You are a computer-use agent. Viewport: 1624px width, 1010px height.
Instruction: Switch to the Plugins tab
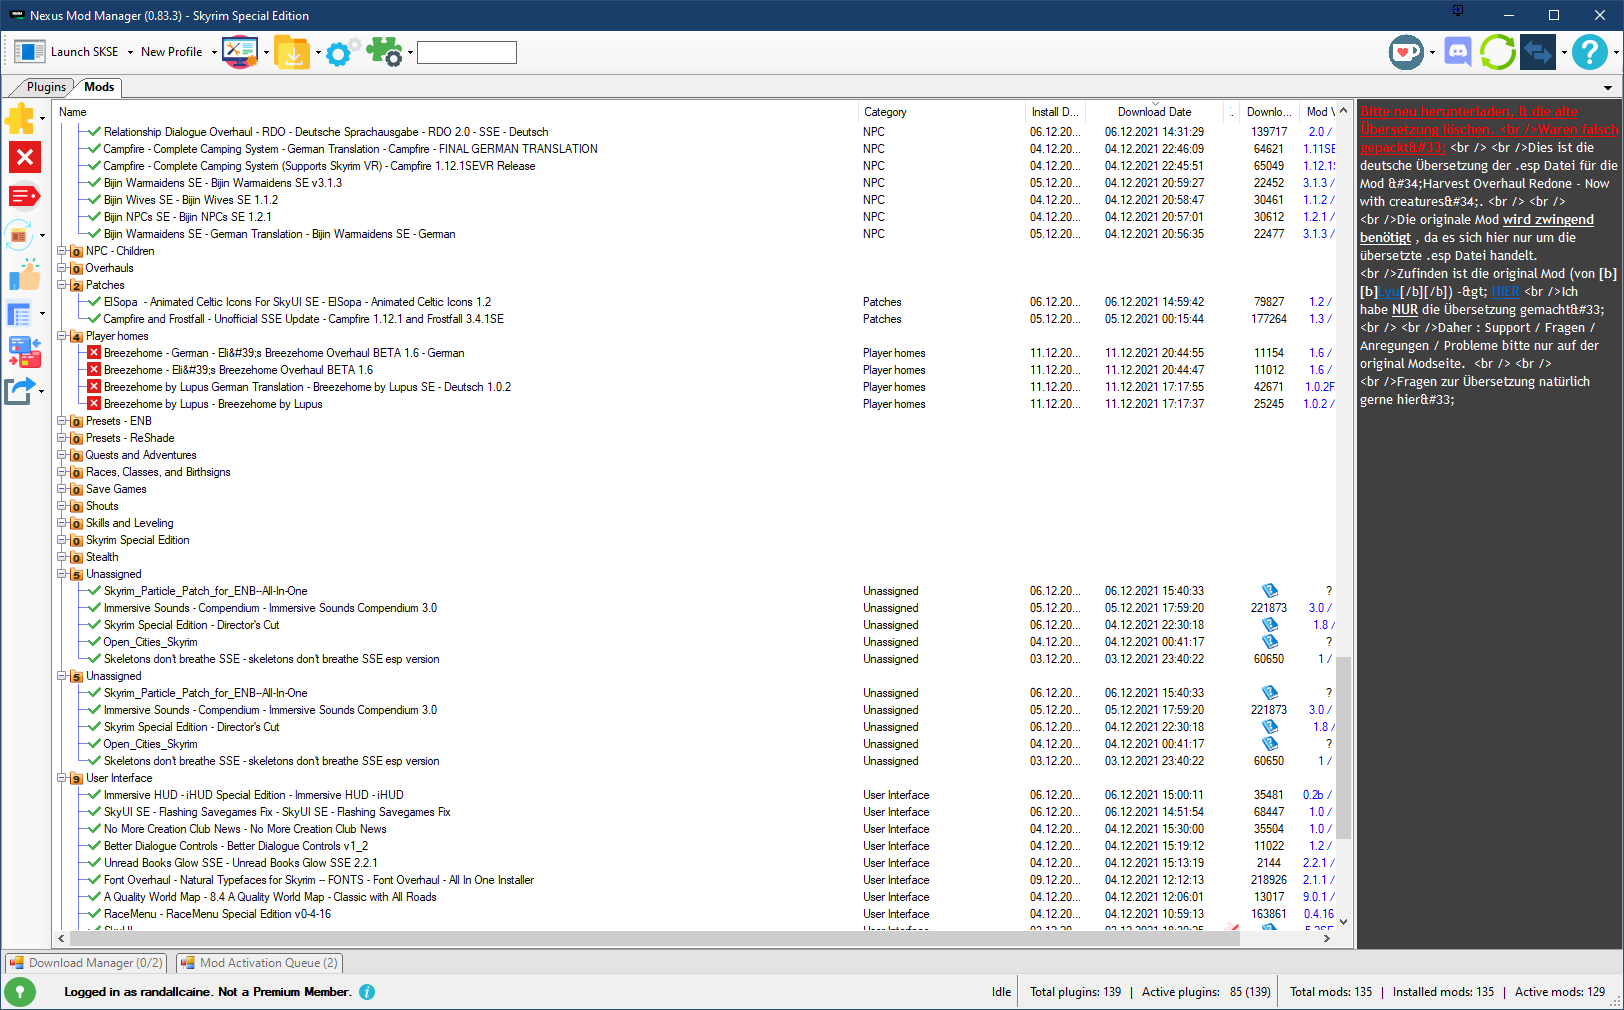click(46, 87)
